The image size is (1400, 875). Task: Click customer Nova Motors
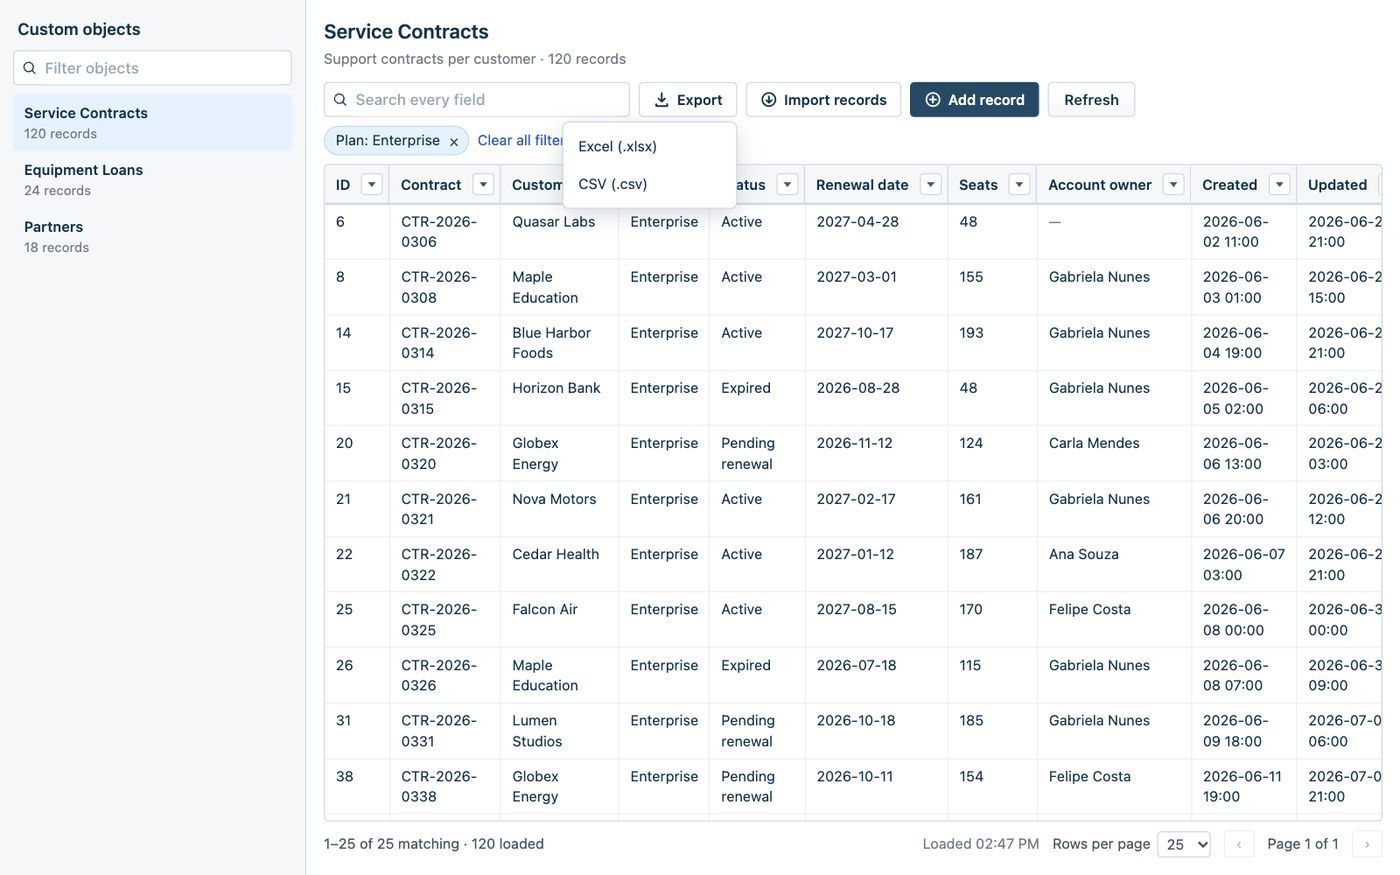(554, 499)
